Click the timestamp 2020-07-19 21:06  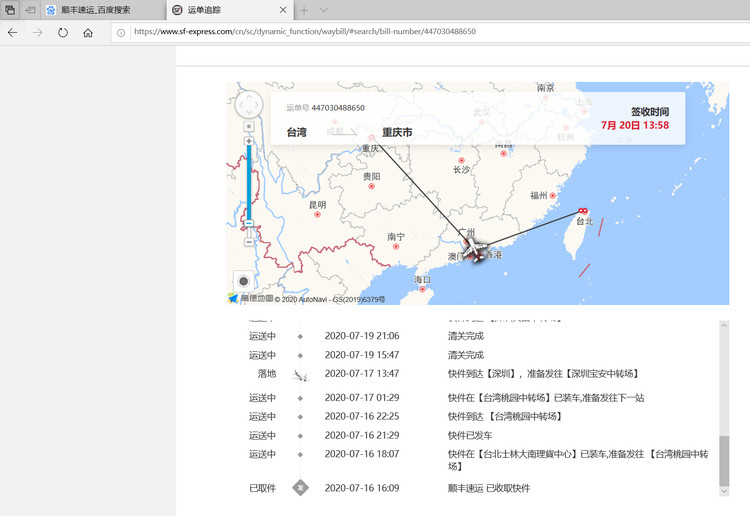(362, 336)
